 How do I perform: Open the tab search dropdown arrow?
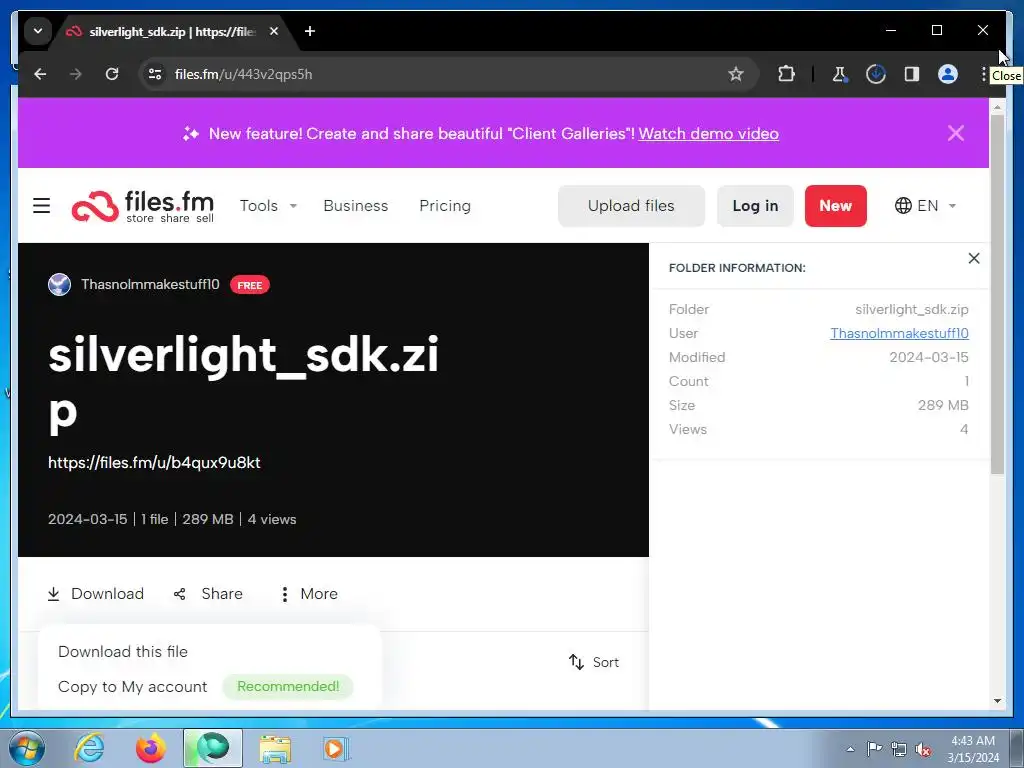pos(38,31)
